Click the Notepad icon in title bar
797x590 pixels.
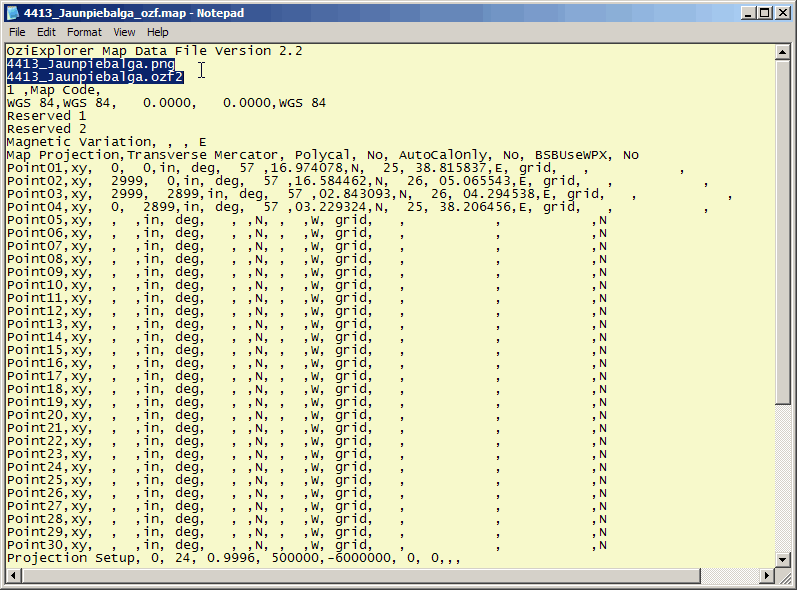pos(12,13)
